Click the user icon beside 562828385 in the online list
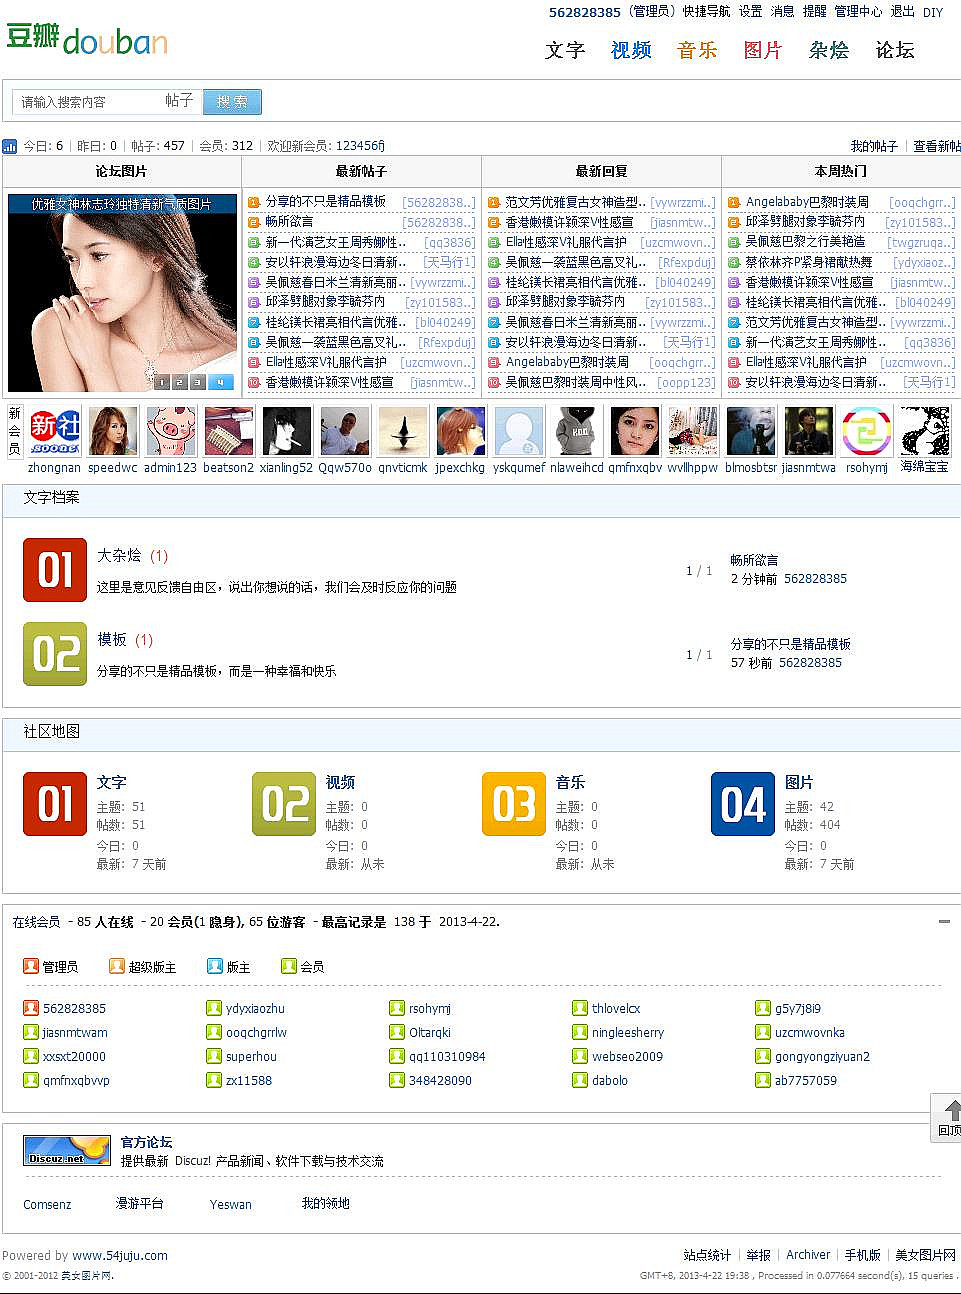 pos(31,1008)
